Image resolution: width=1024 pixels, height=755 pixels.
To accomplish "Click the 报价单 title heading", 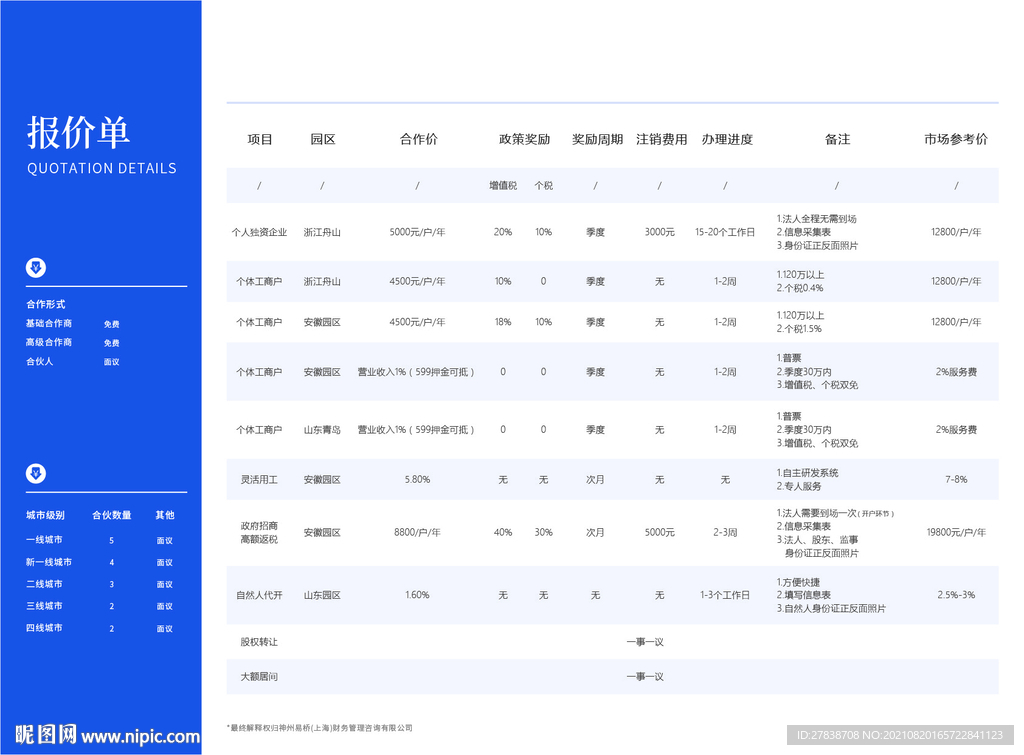I will (x=78, y=133).
